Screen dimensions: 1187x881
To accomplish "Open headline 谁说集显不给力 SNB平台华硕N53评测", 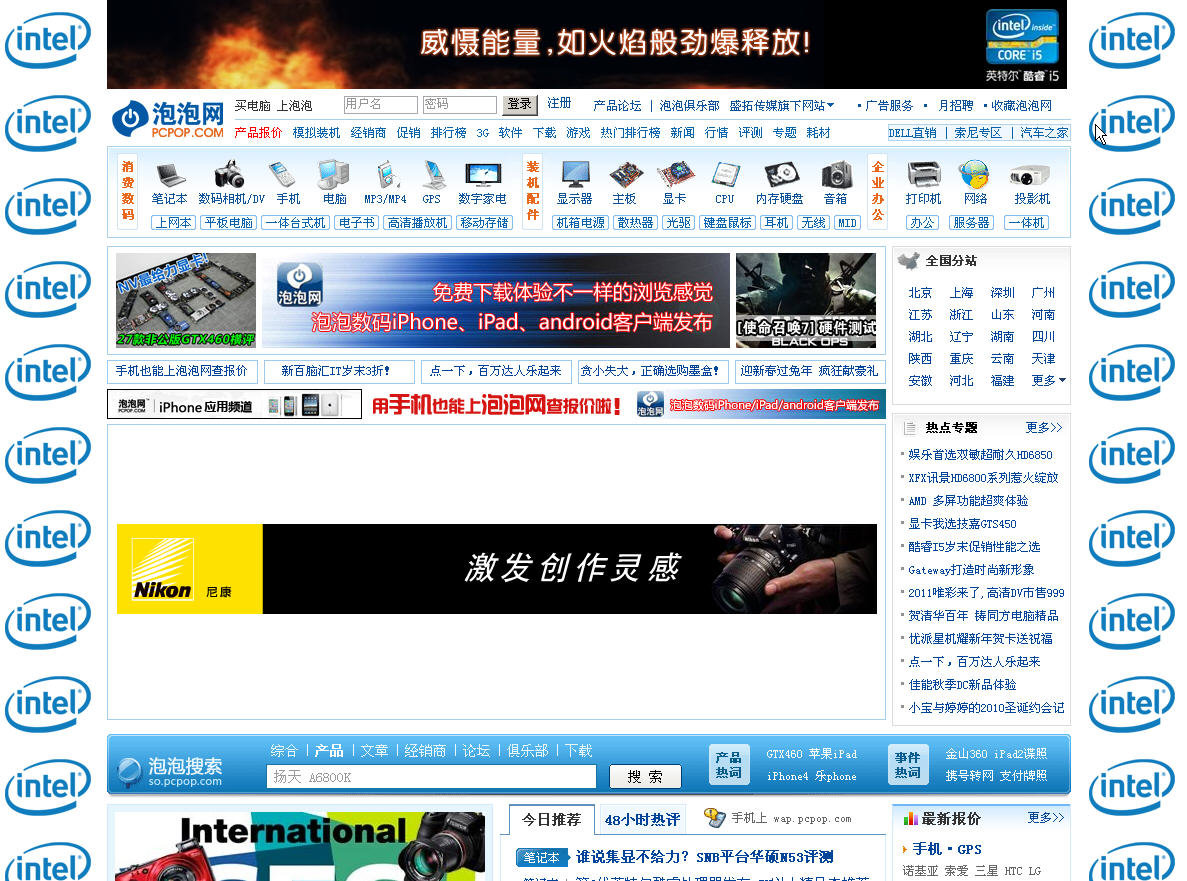I will (704, 857).
